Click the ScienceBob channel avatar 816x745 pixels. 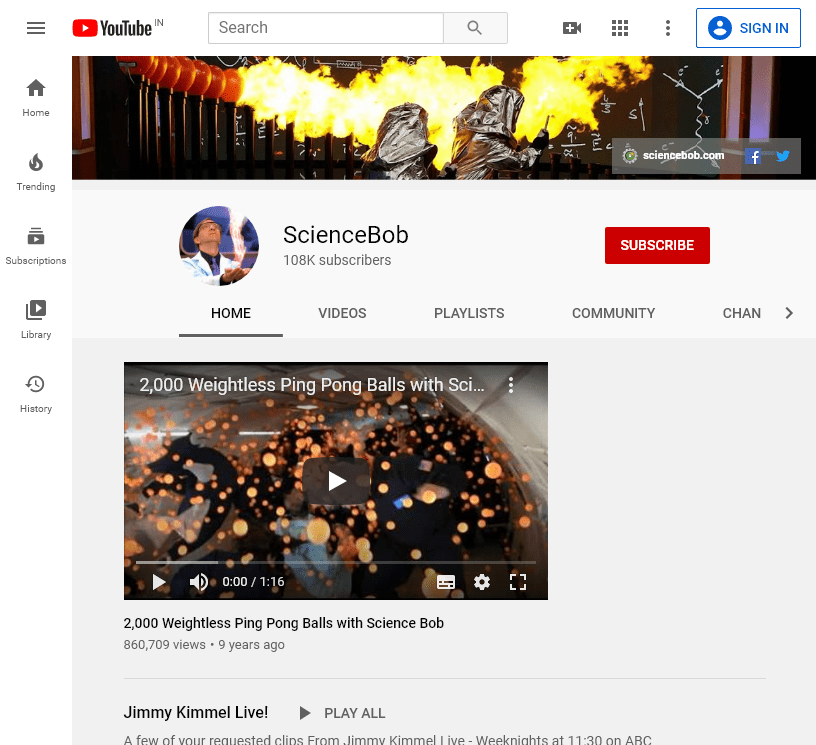point(219,246)
